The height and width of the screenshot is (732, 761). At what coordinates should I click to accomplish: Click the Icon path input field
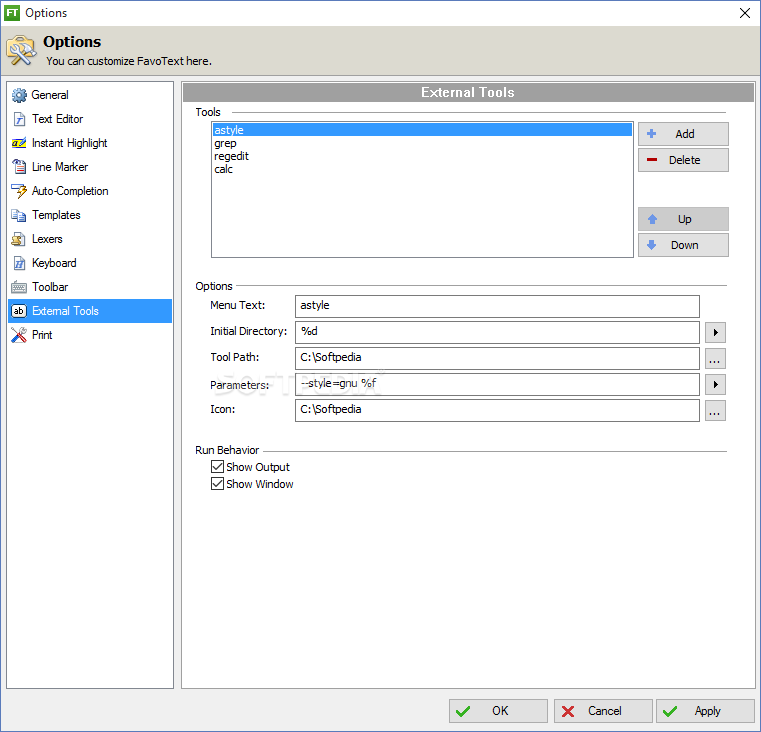pos(497,410)
